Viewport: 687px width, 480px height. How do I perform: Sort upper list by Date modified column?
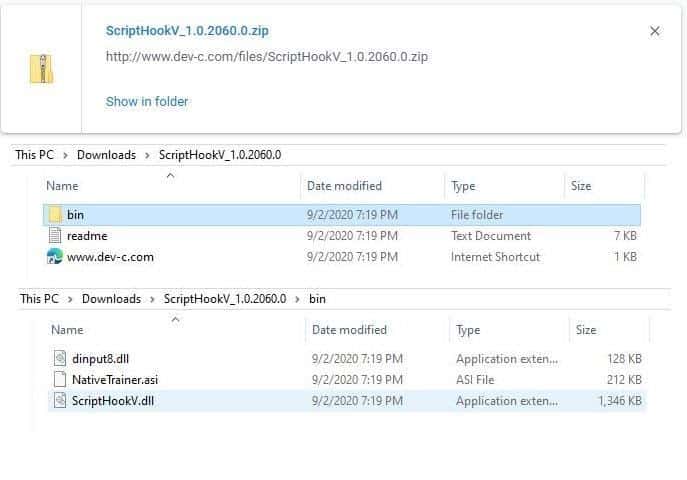click(x=344, y=186)
